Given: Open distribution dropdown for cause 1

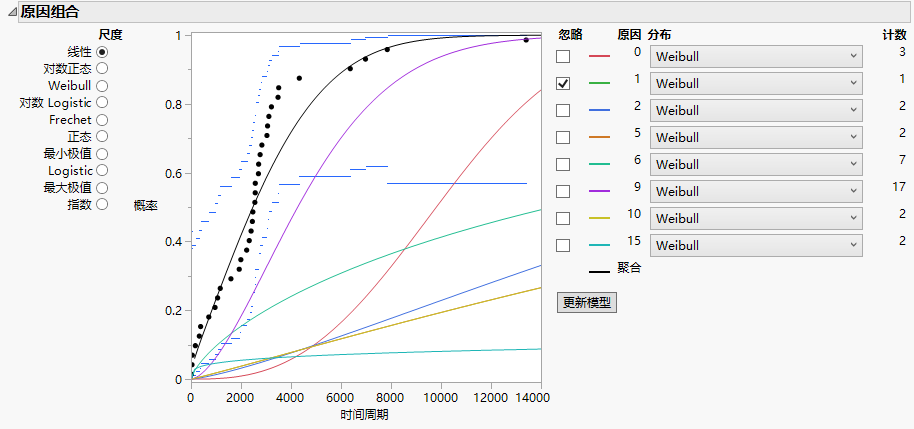Looking at the screenshot, I should (756, 83).
